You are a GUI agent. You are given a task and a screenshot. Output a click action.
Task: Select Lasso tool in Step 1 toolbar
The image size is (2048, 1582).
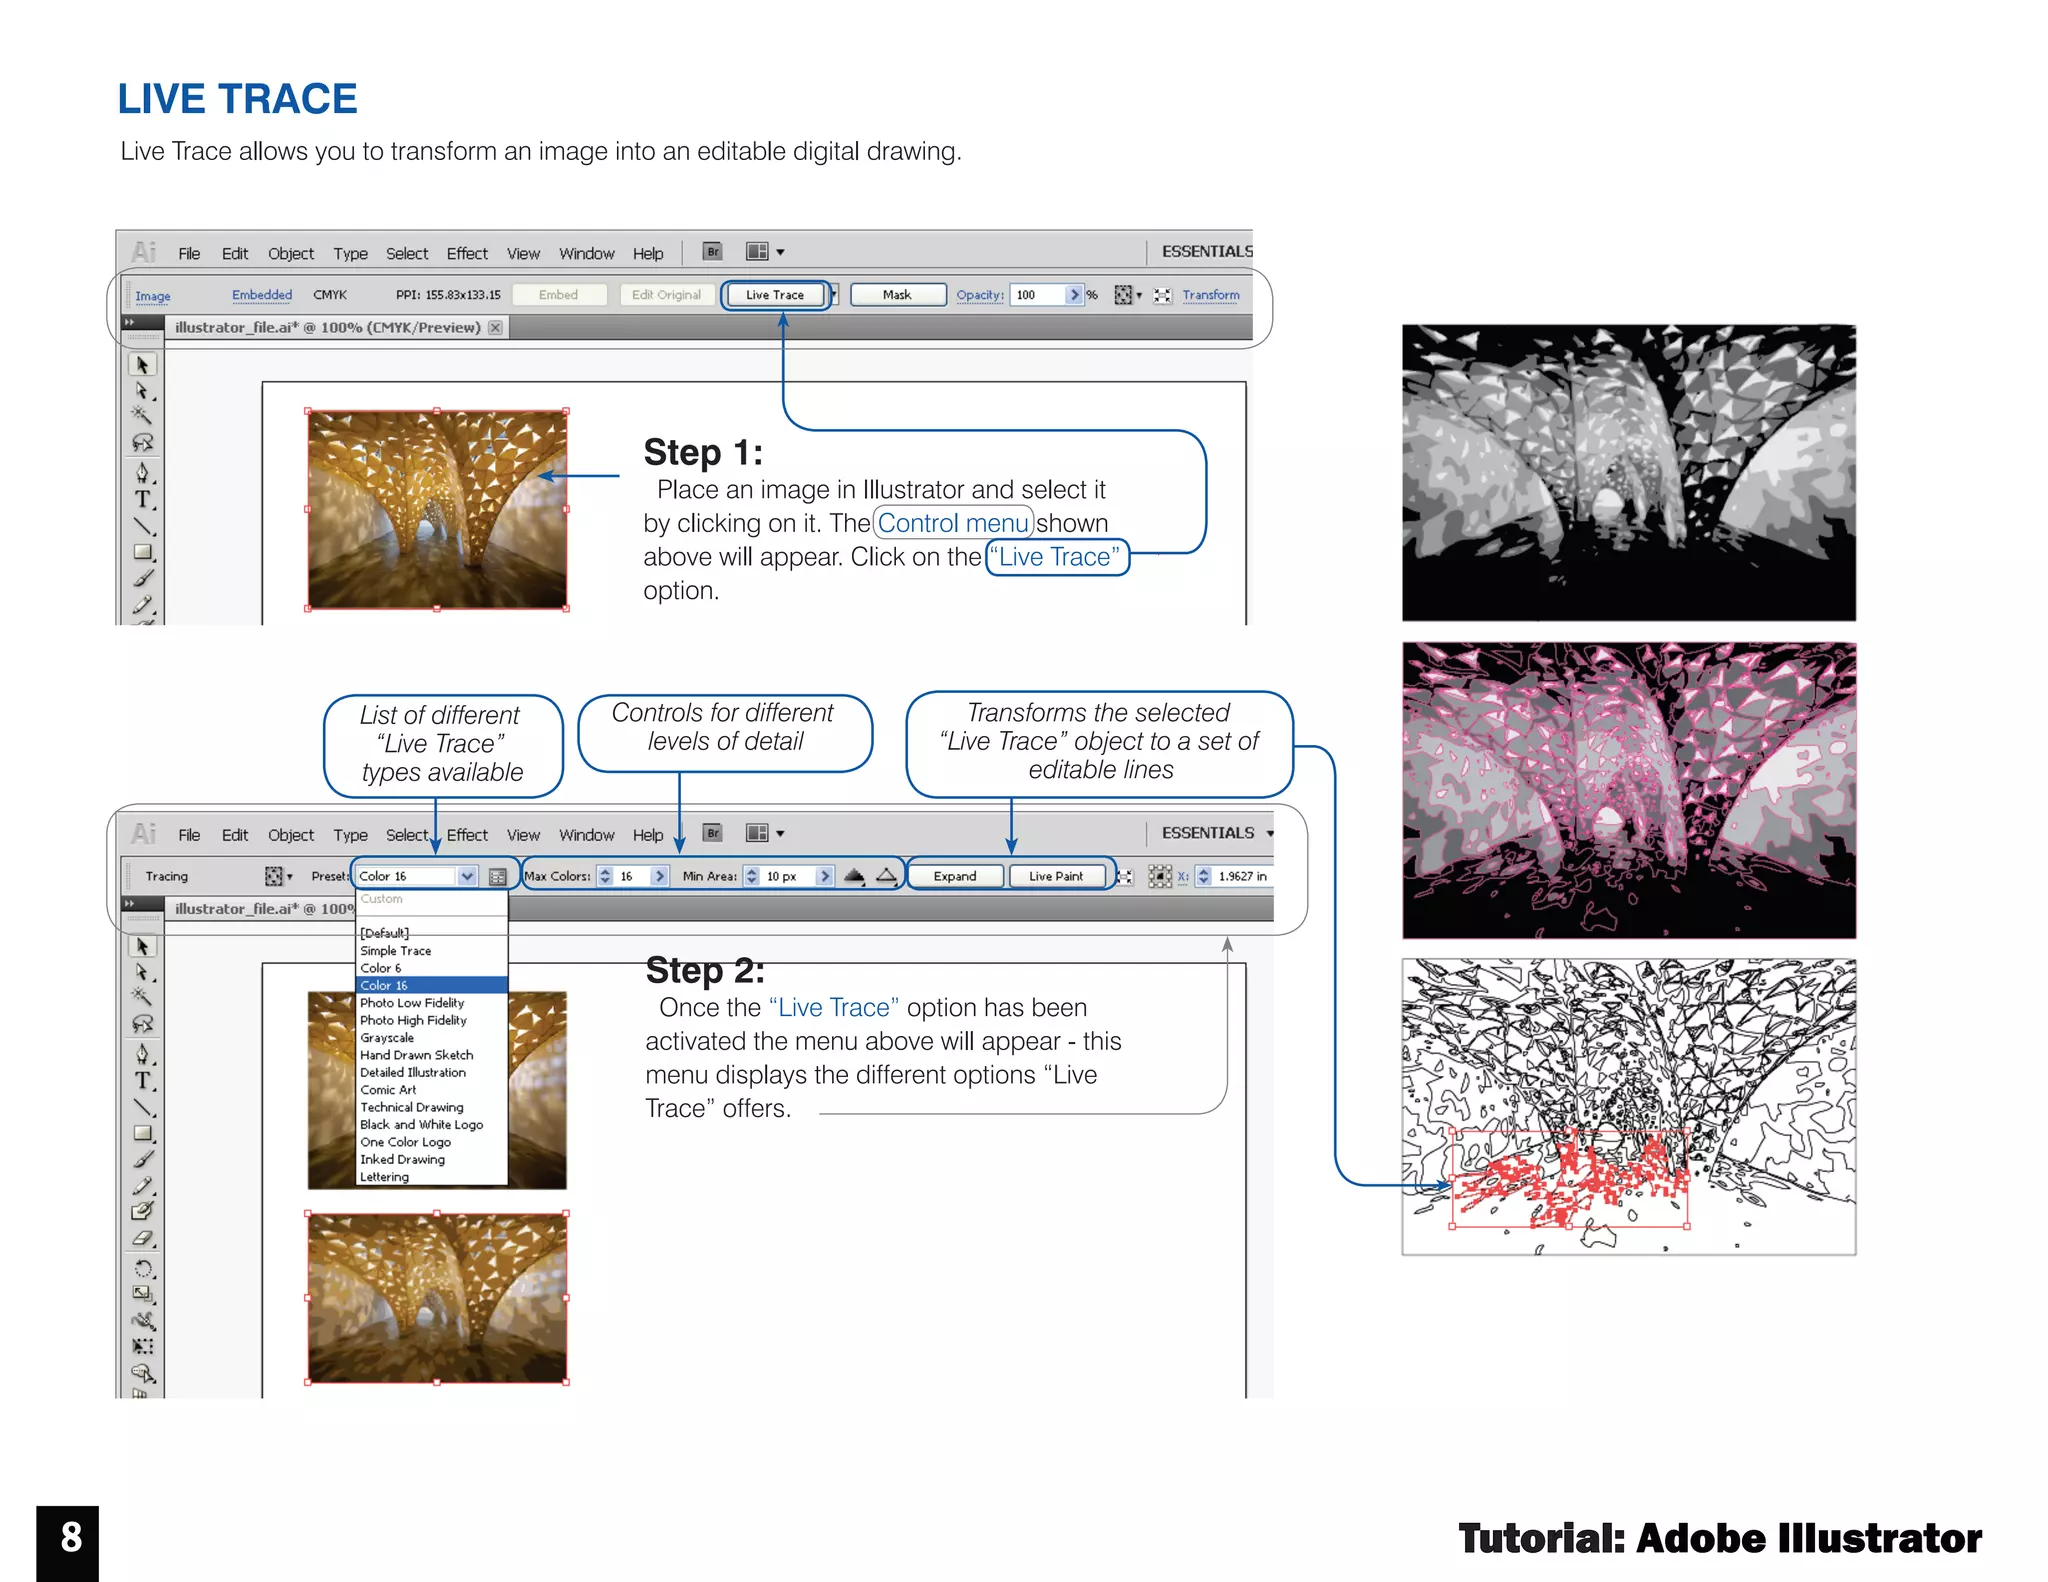143,442
